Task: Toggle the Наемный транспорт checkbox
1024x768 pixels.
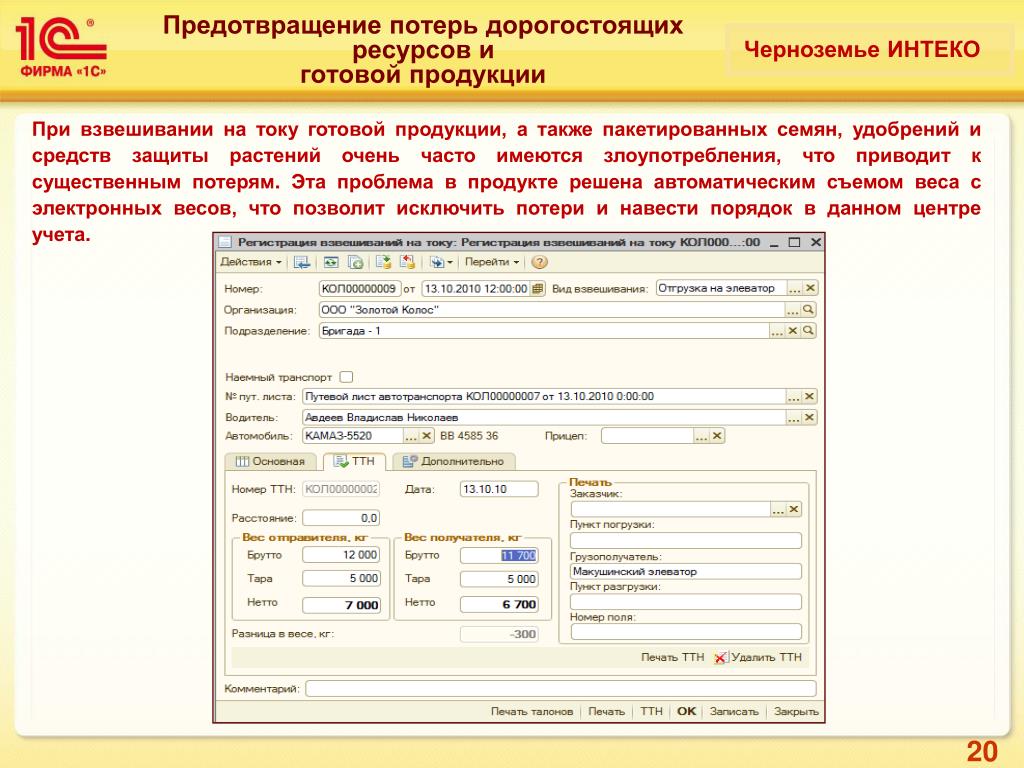Action: (x=346, y=377)
